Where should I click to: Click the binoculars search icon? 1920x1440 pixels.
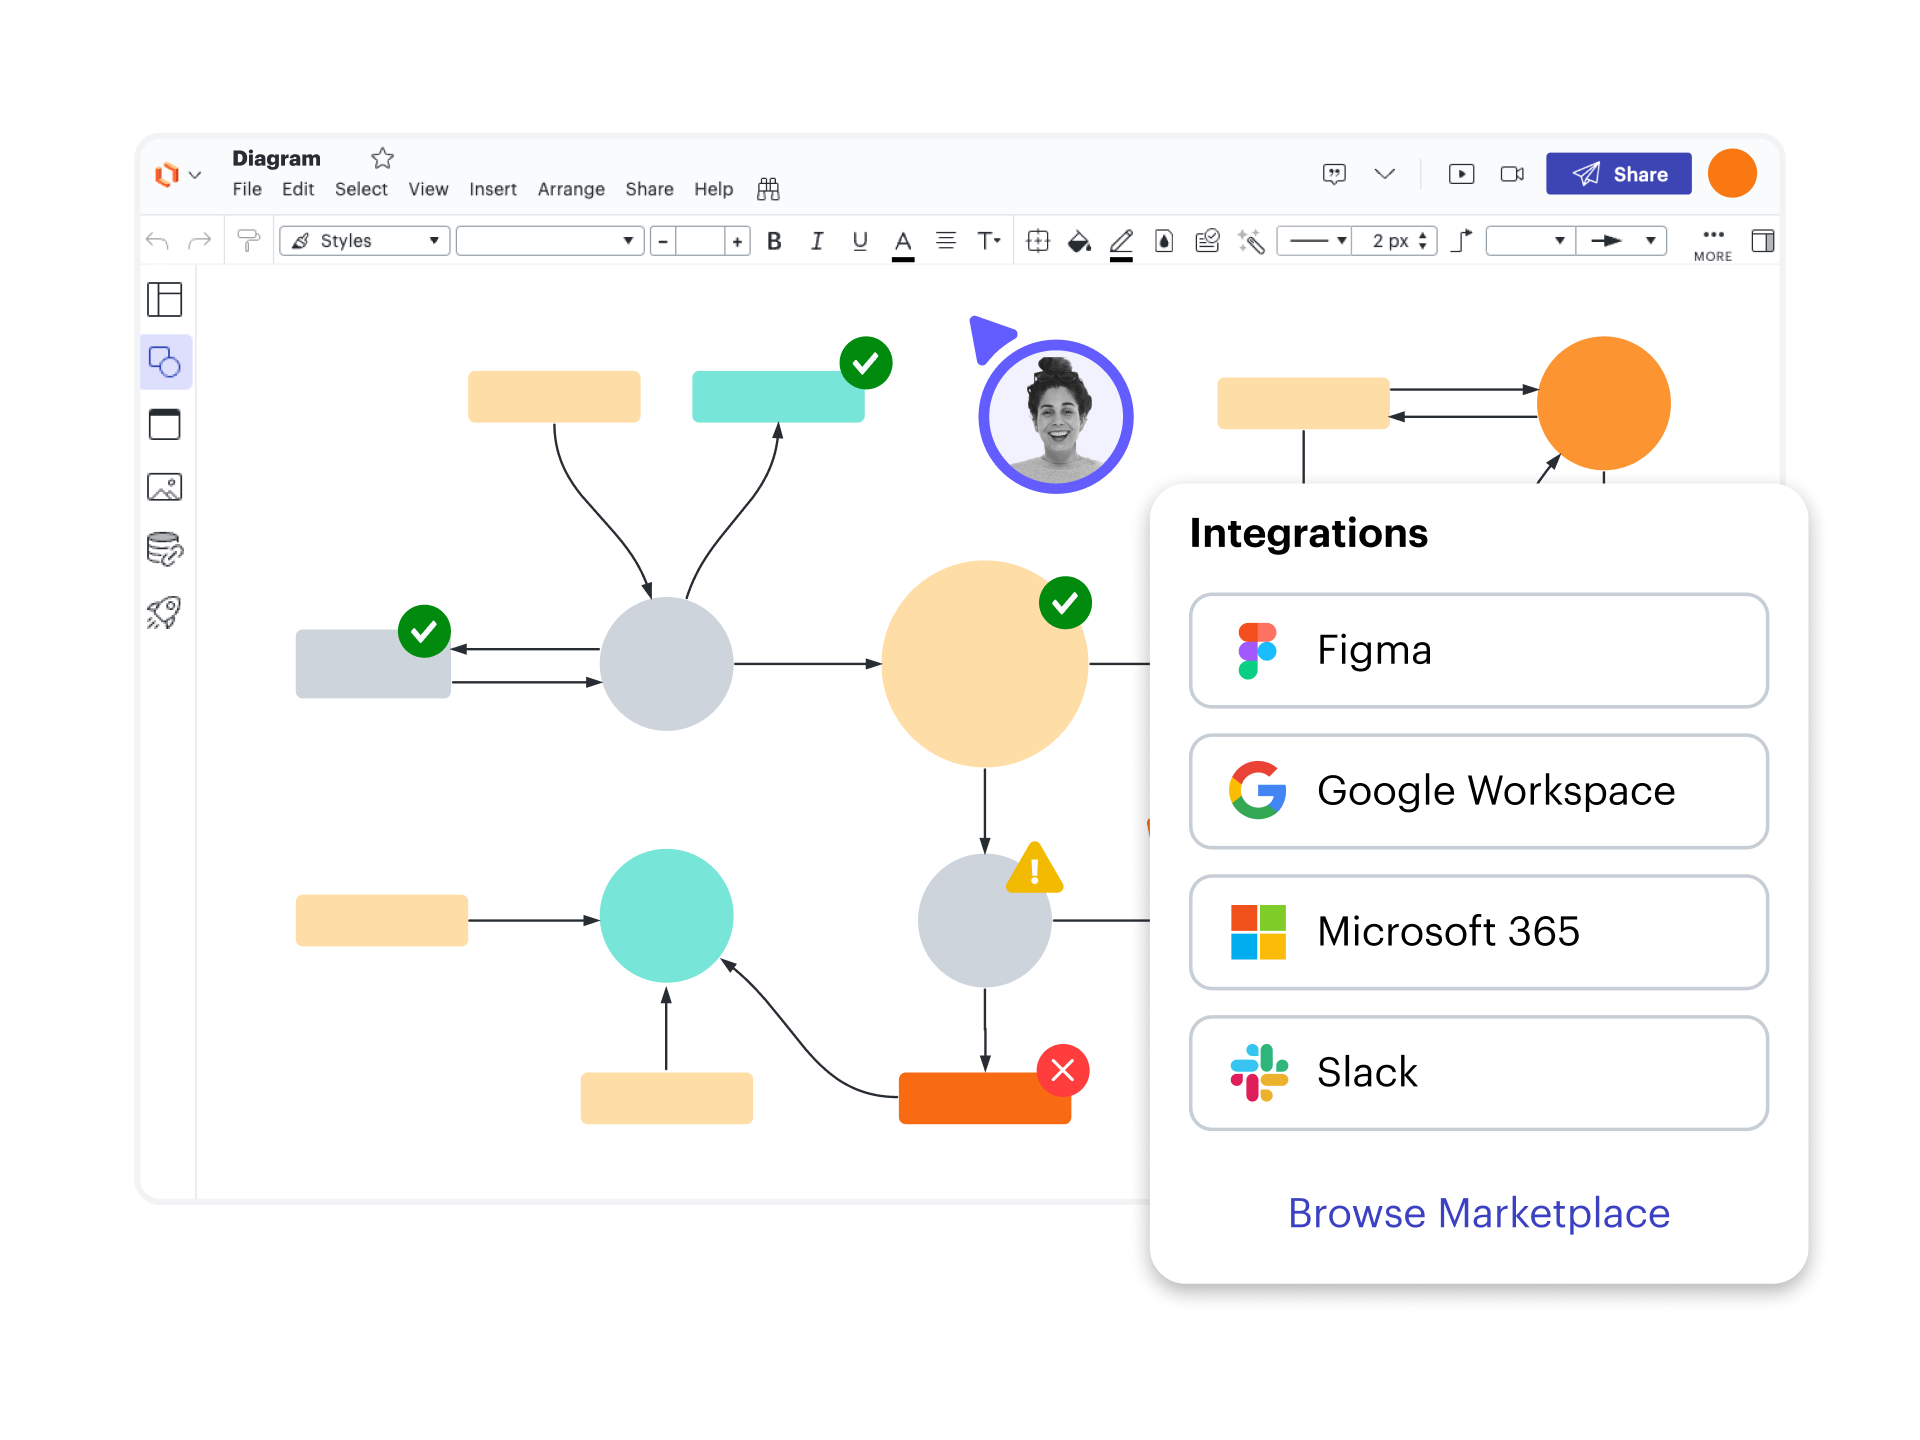coord(768,189)
